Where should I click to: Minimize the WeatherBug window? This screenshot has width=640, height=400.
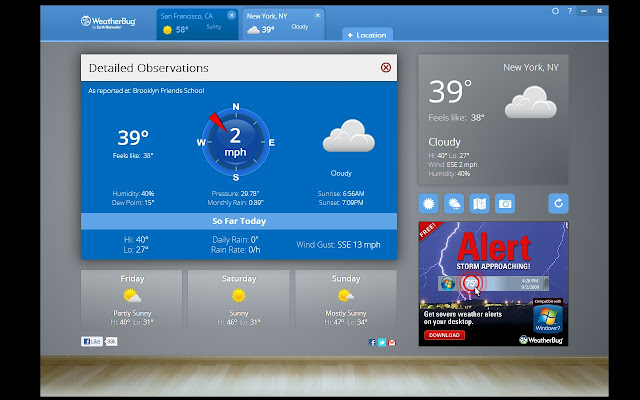point(584,11)
